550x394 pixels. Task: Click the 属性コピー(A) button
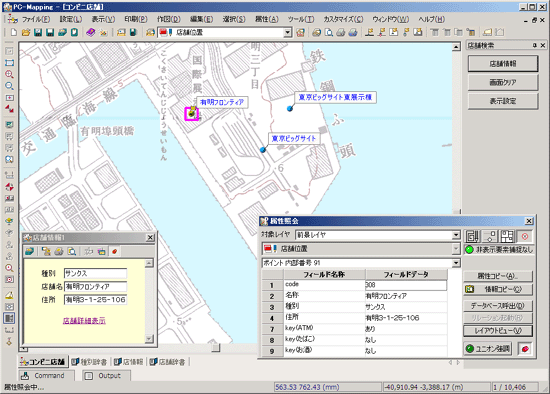498,276
